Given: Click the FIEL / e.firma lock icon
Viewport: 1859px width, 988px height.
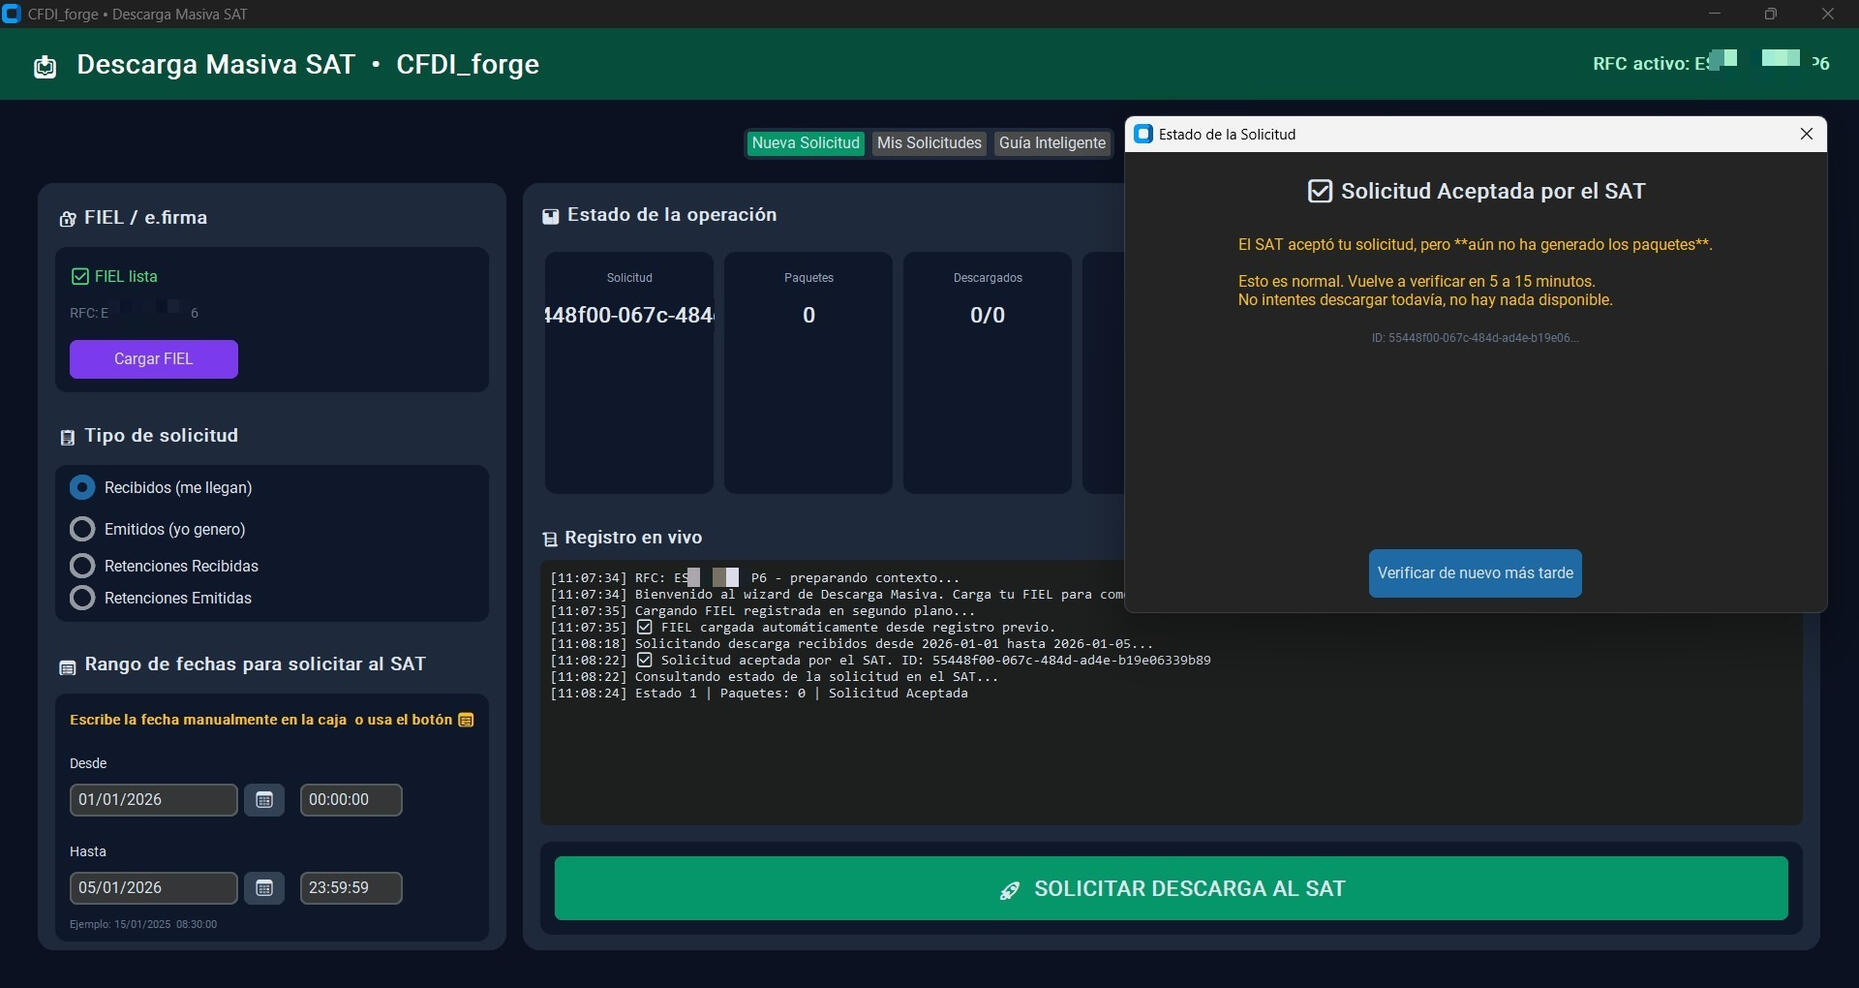Looking at the screenshot, I should (x=67, y=219).
